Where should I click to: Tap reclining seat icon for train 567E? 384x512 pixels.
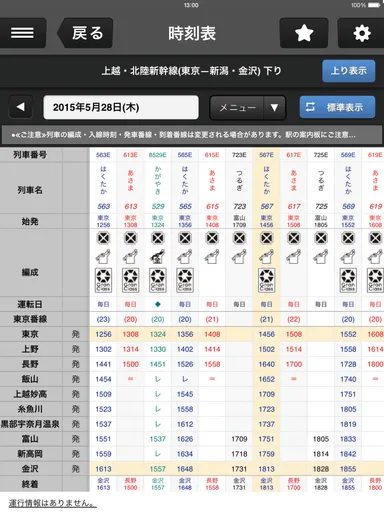(266, 256)
